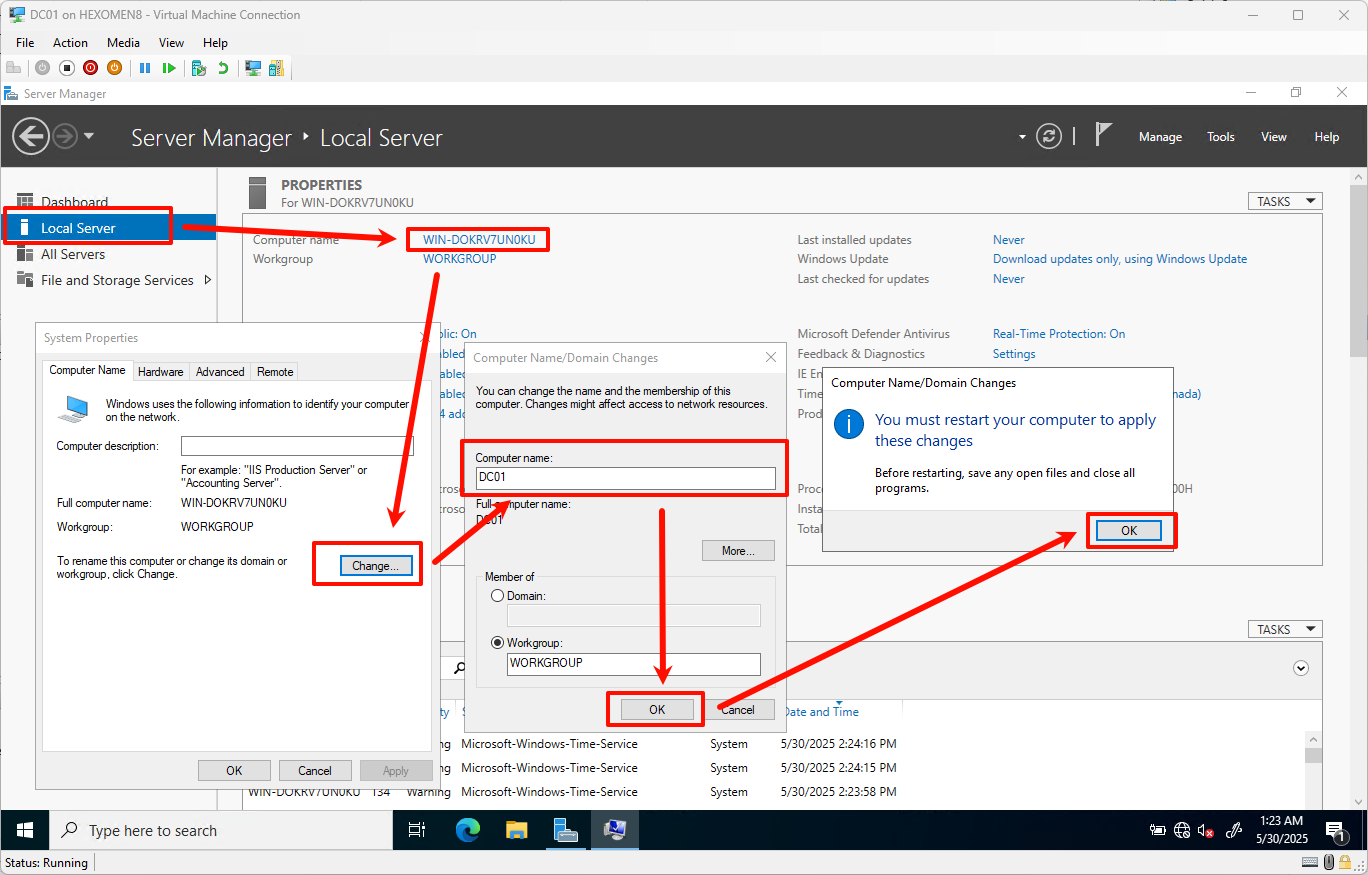Select the Workgroup radio button
Screen dimensions: 1368x875
(x=497, y=643)
